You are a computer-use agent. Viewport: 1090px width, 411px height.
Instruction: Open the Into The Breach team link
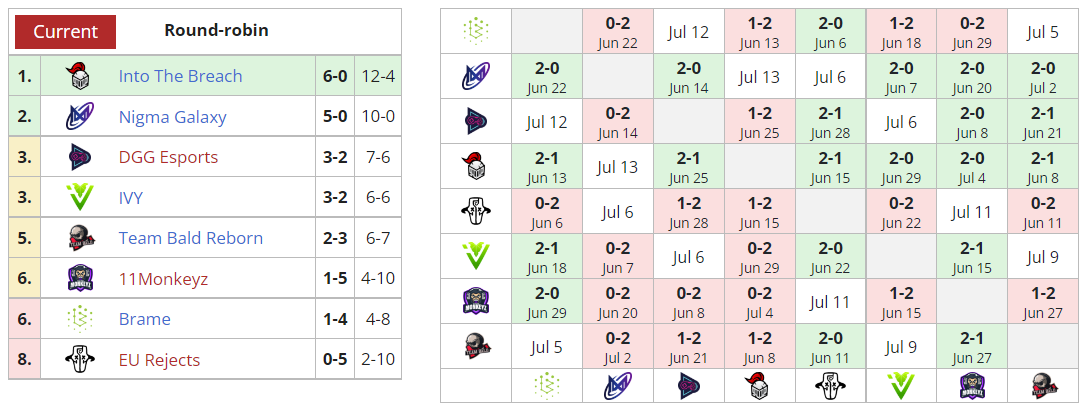tap(180, 76)
